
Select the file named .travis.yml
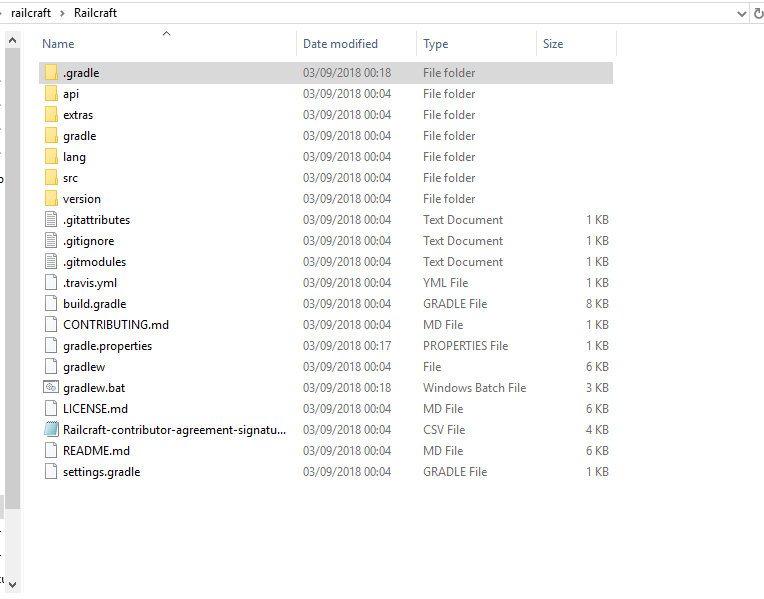[90, 283]
